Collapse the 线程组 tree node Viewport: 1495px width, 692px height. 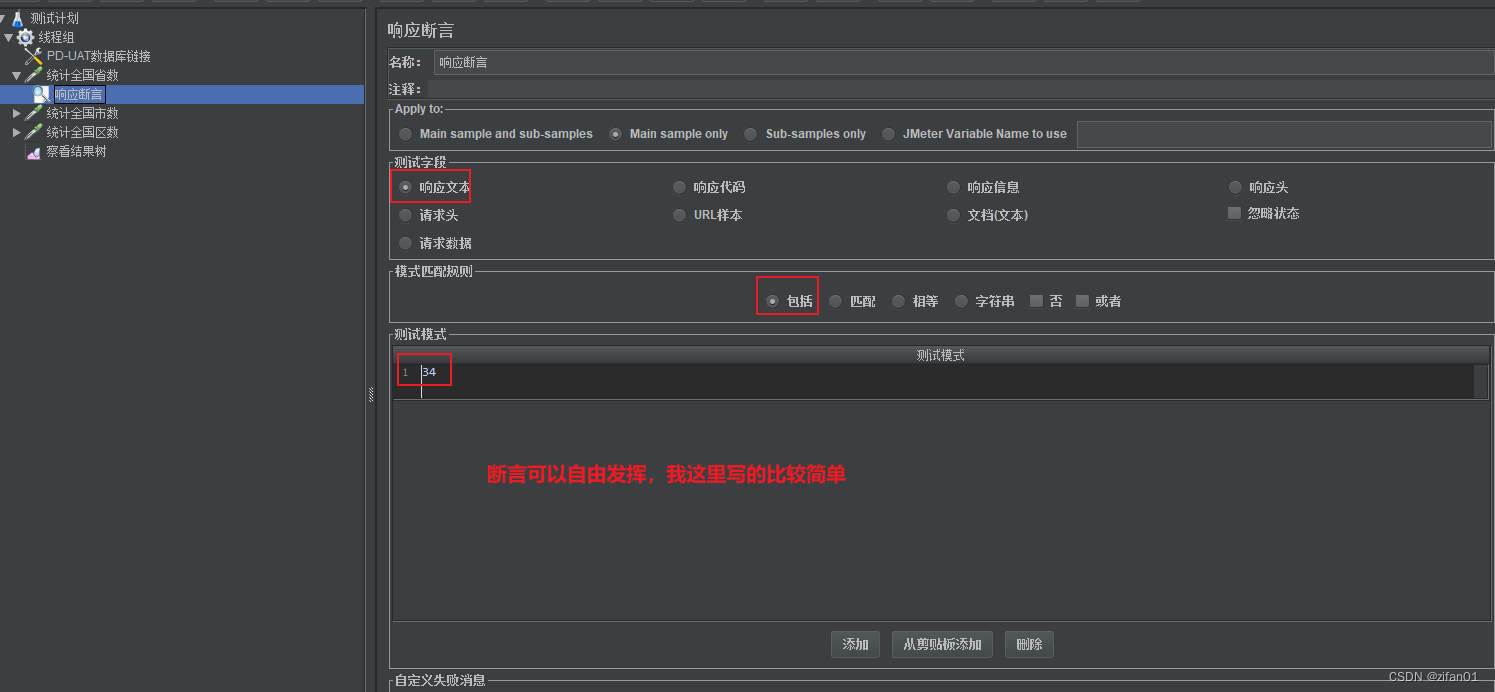(7, 36)
